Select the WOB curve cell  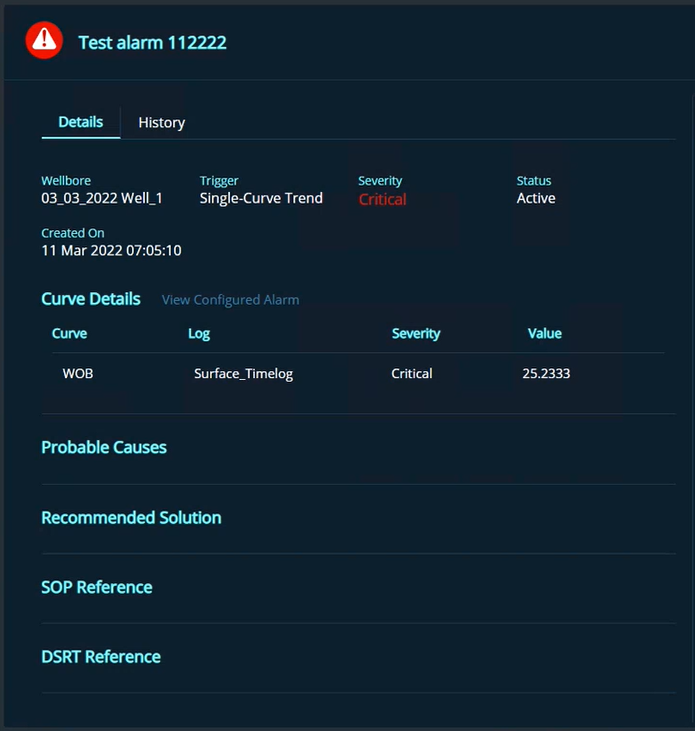coord(78,374)
